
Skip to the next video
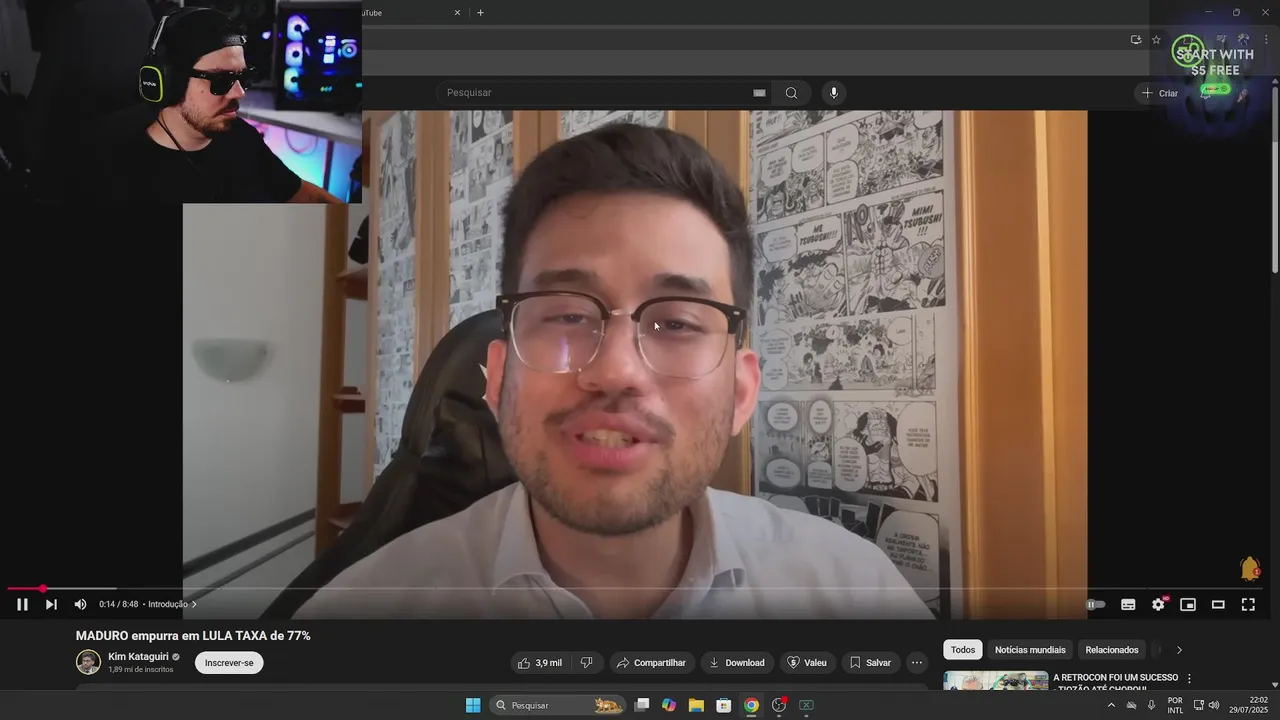51,604
